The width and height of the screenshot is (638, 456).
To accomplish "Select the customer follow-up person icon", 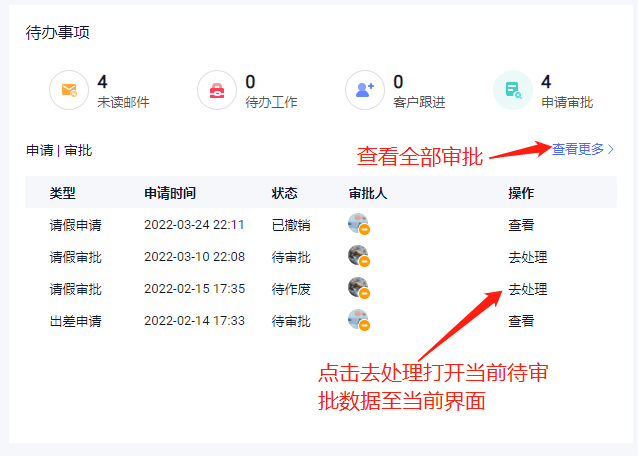I will [x=365, y=90].
